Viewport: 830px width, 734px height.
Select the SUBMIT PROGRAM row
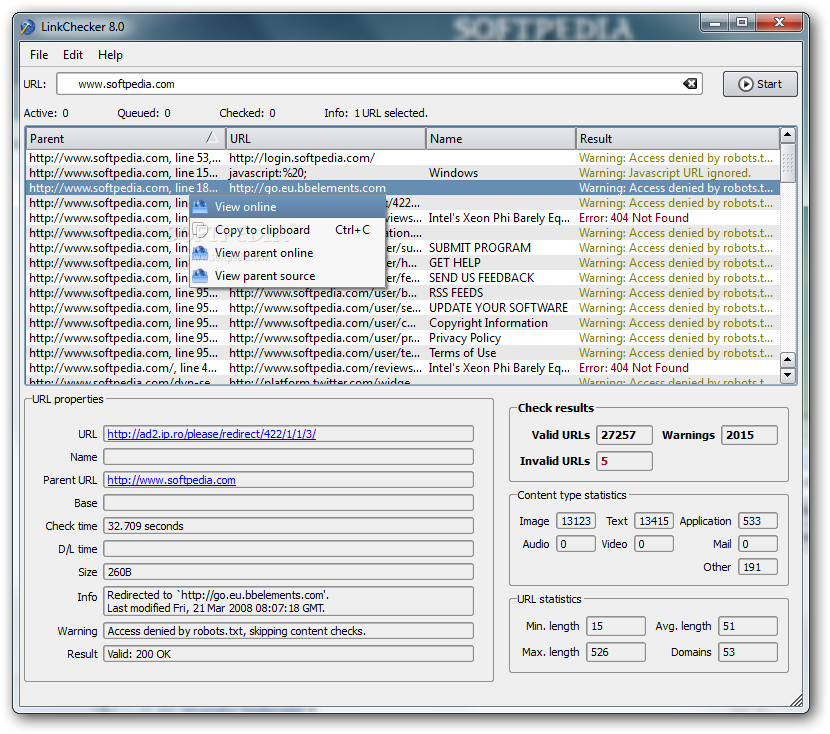click(402, 248)
